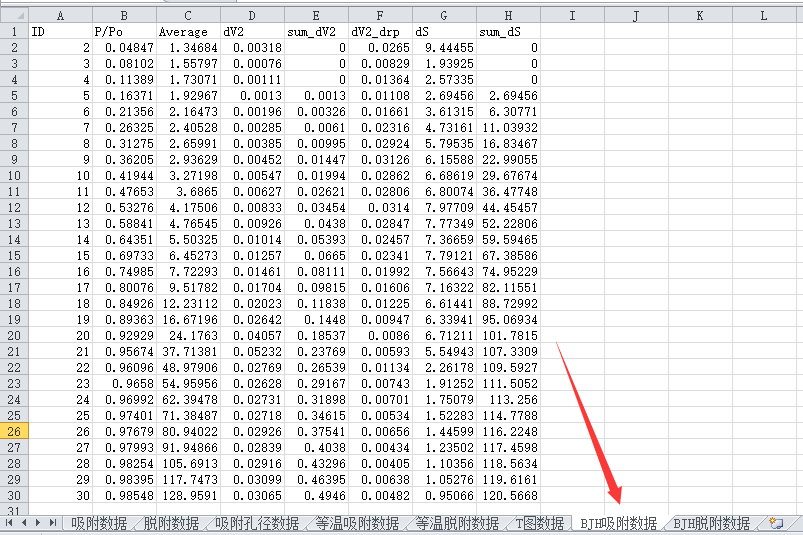Click the Average header cell

(188, 32)
